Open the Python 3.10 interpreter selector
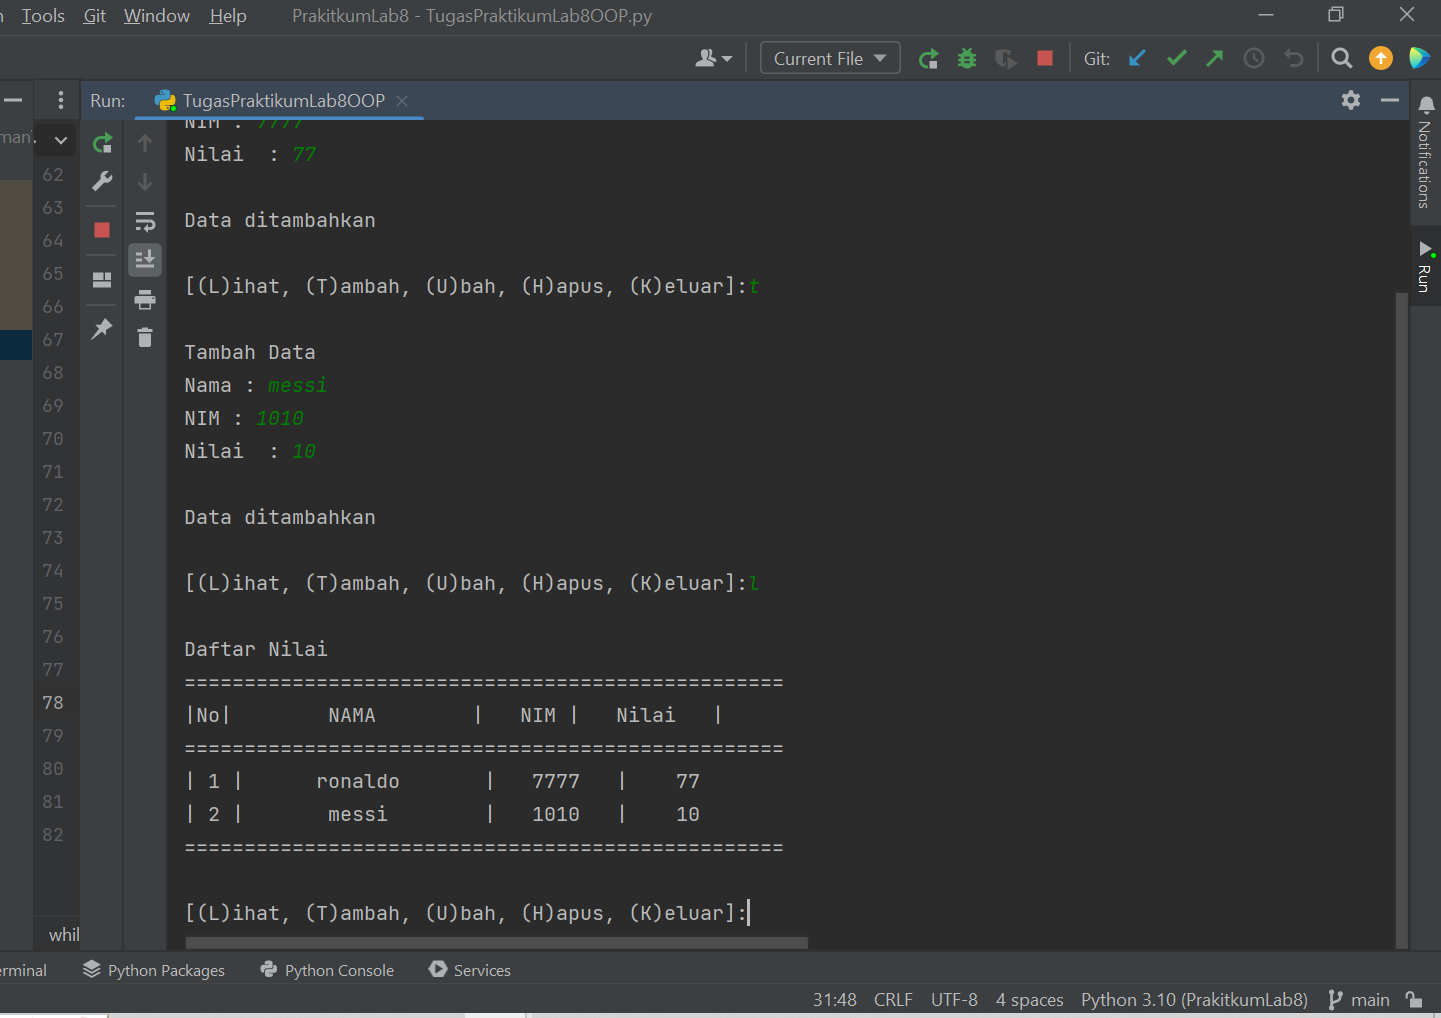 pyautogui.click(x=1194, y=999)
